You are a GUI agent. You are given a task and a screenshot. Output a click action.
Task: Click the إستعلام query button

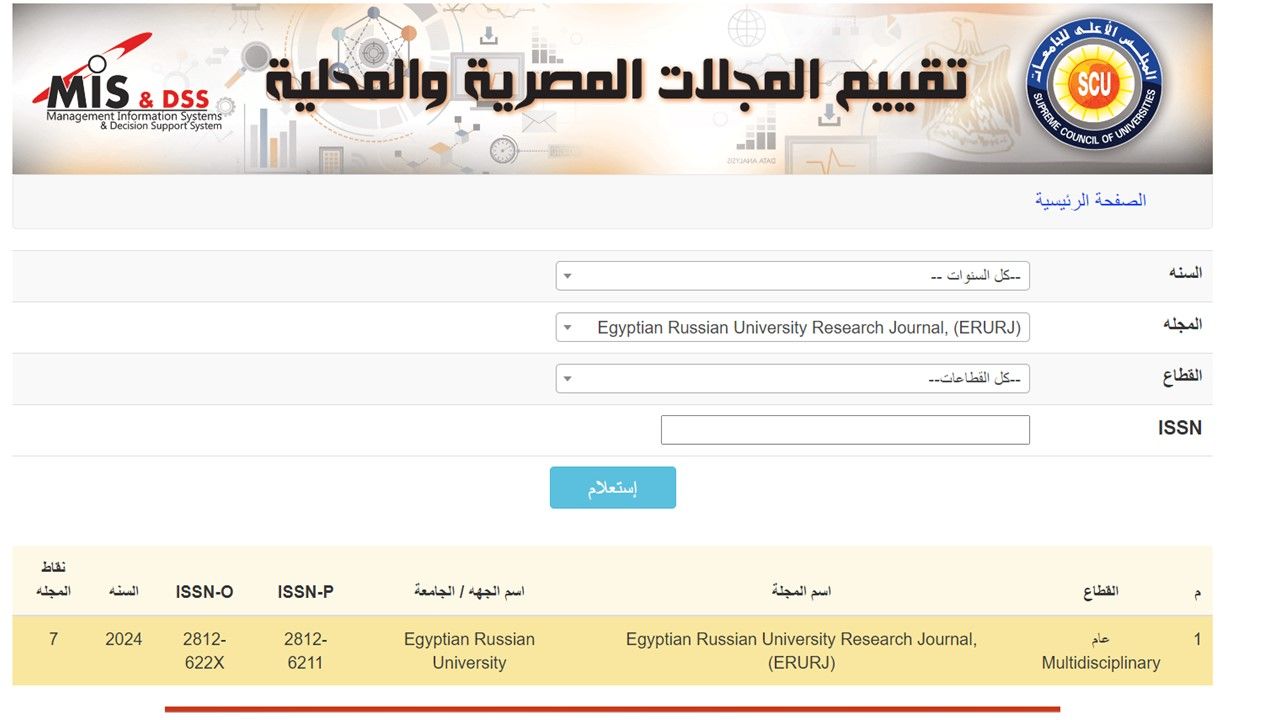(x=613, y=488)
